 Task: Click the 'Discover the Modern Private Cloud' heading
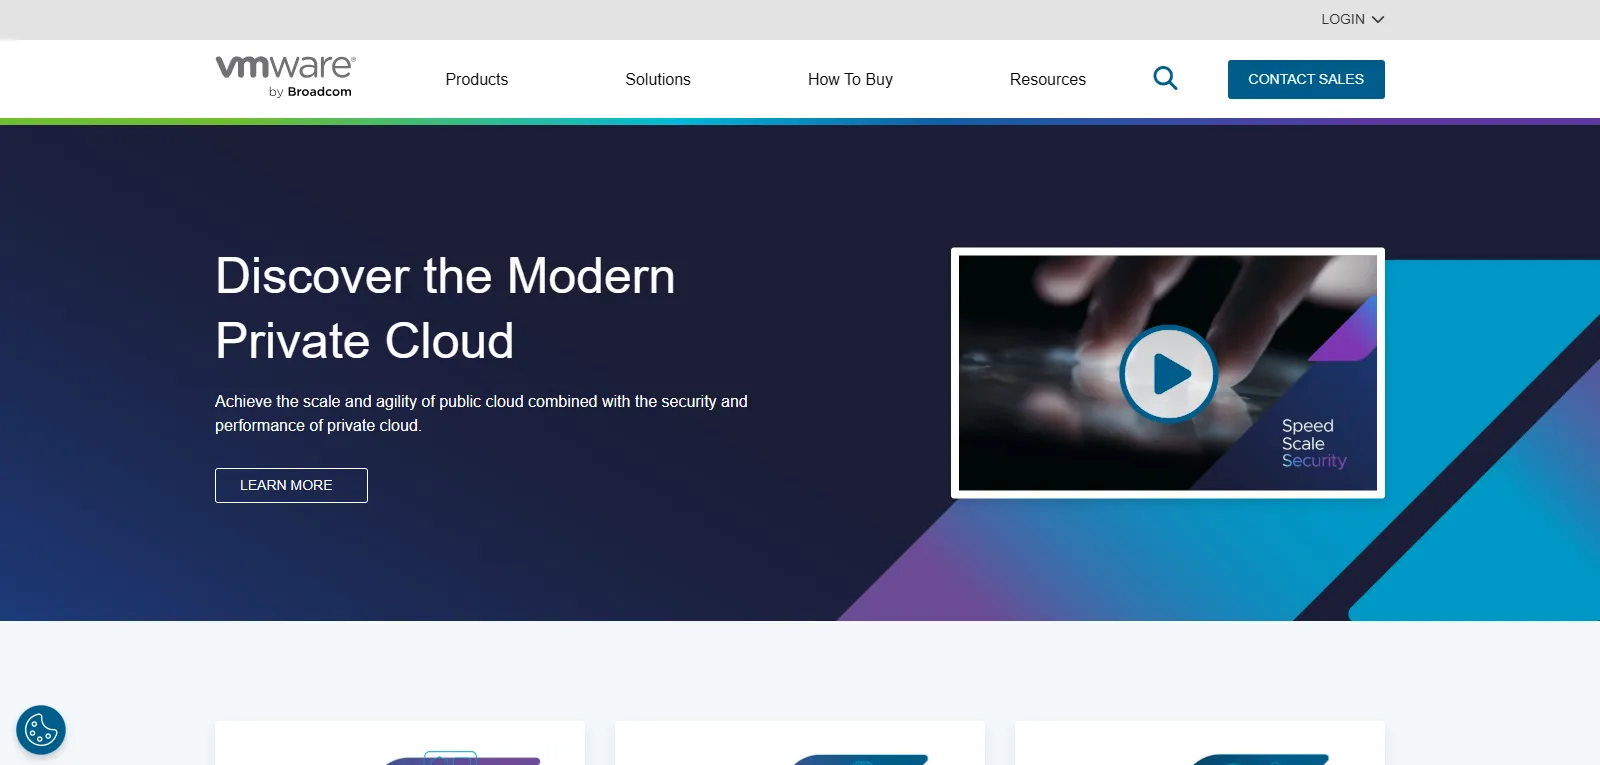tap(445, 308)
